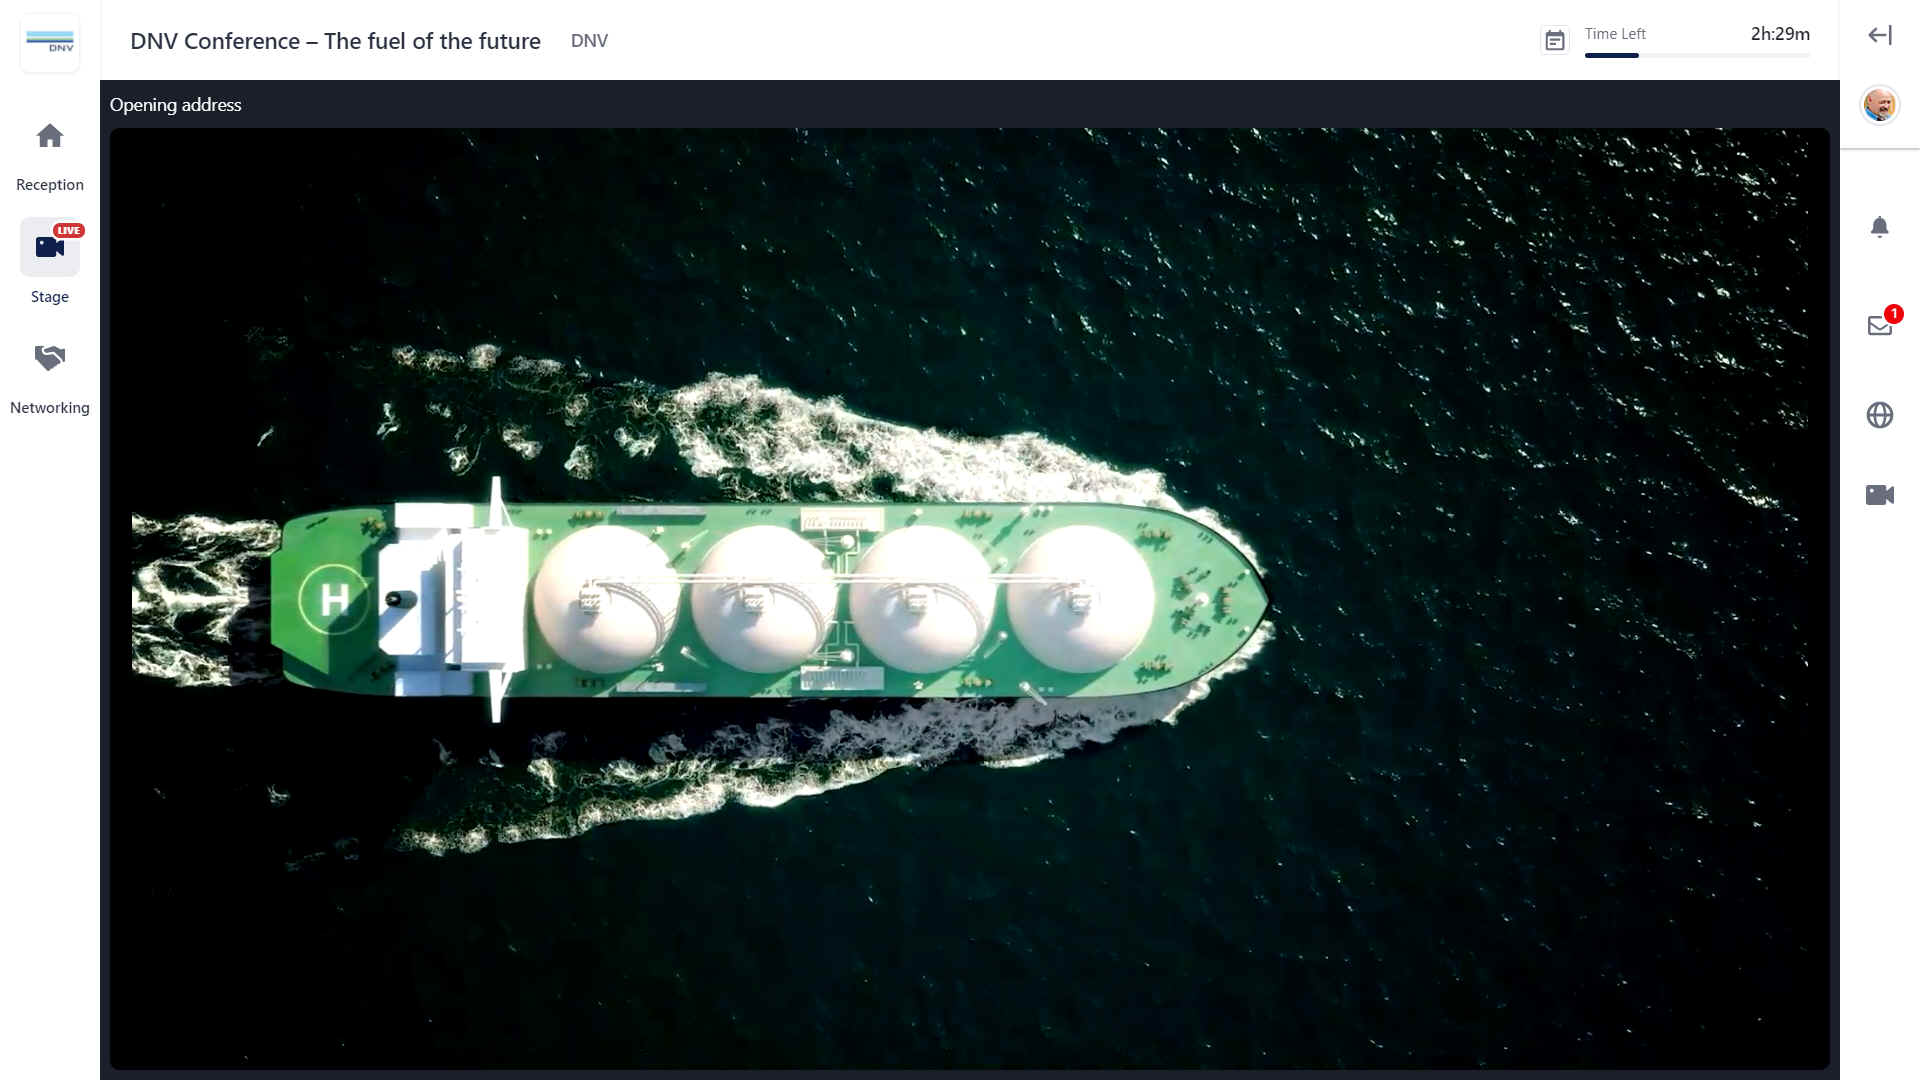Open the notifications bell icon

1880,227
